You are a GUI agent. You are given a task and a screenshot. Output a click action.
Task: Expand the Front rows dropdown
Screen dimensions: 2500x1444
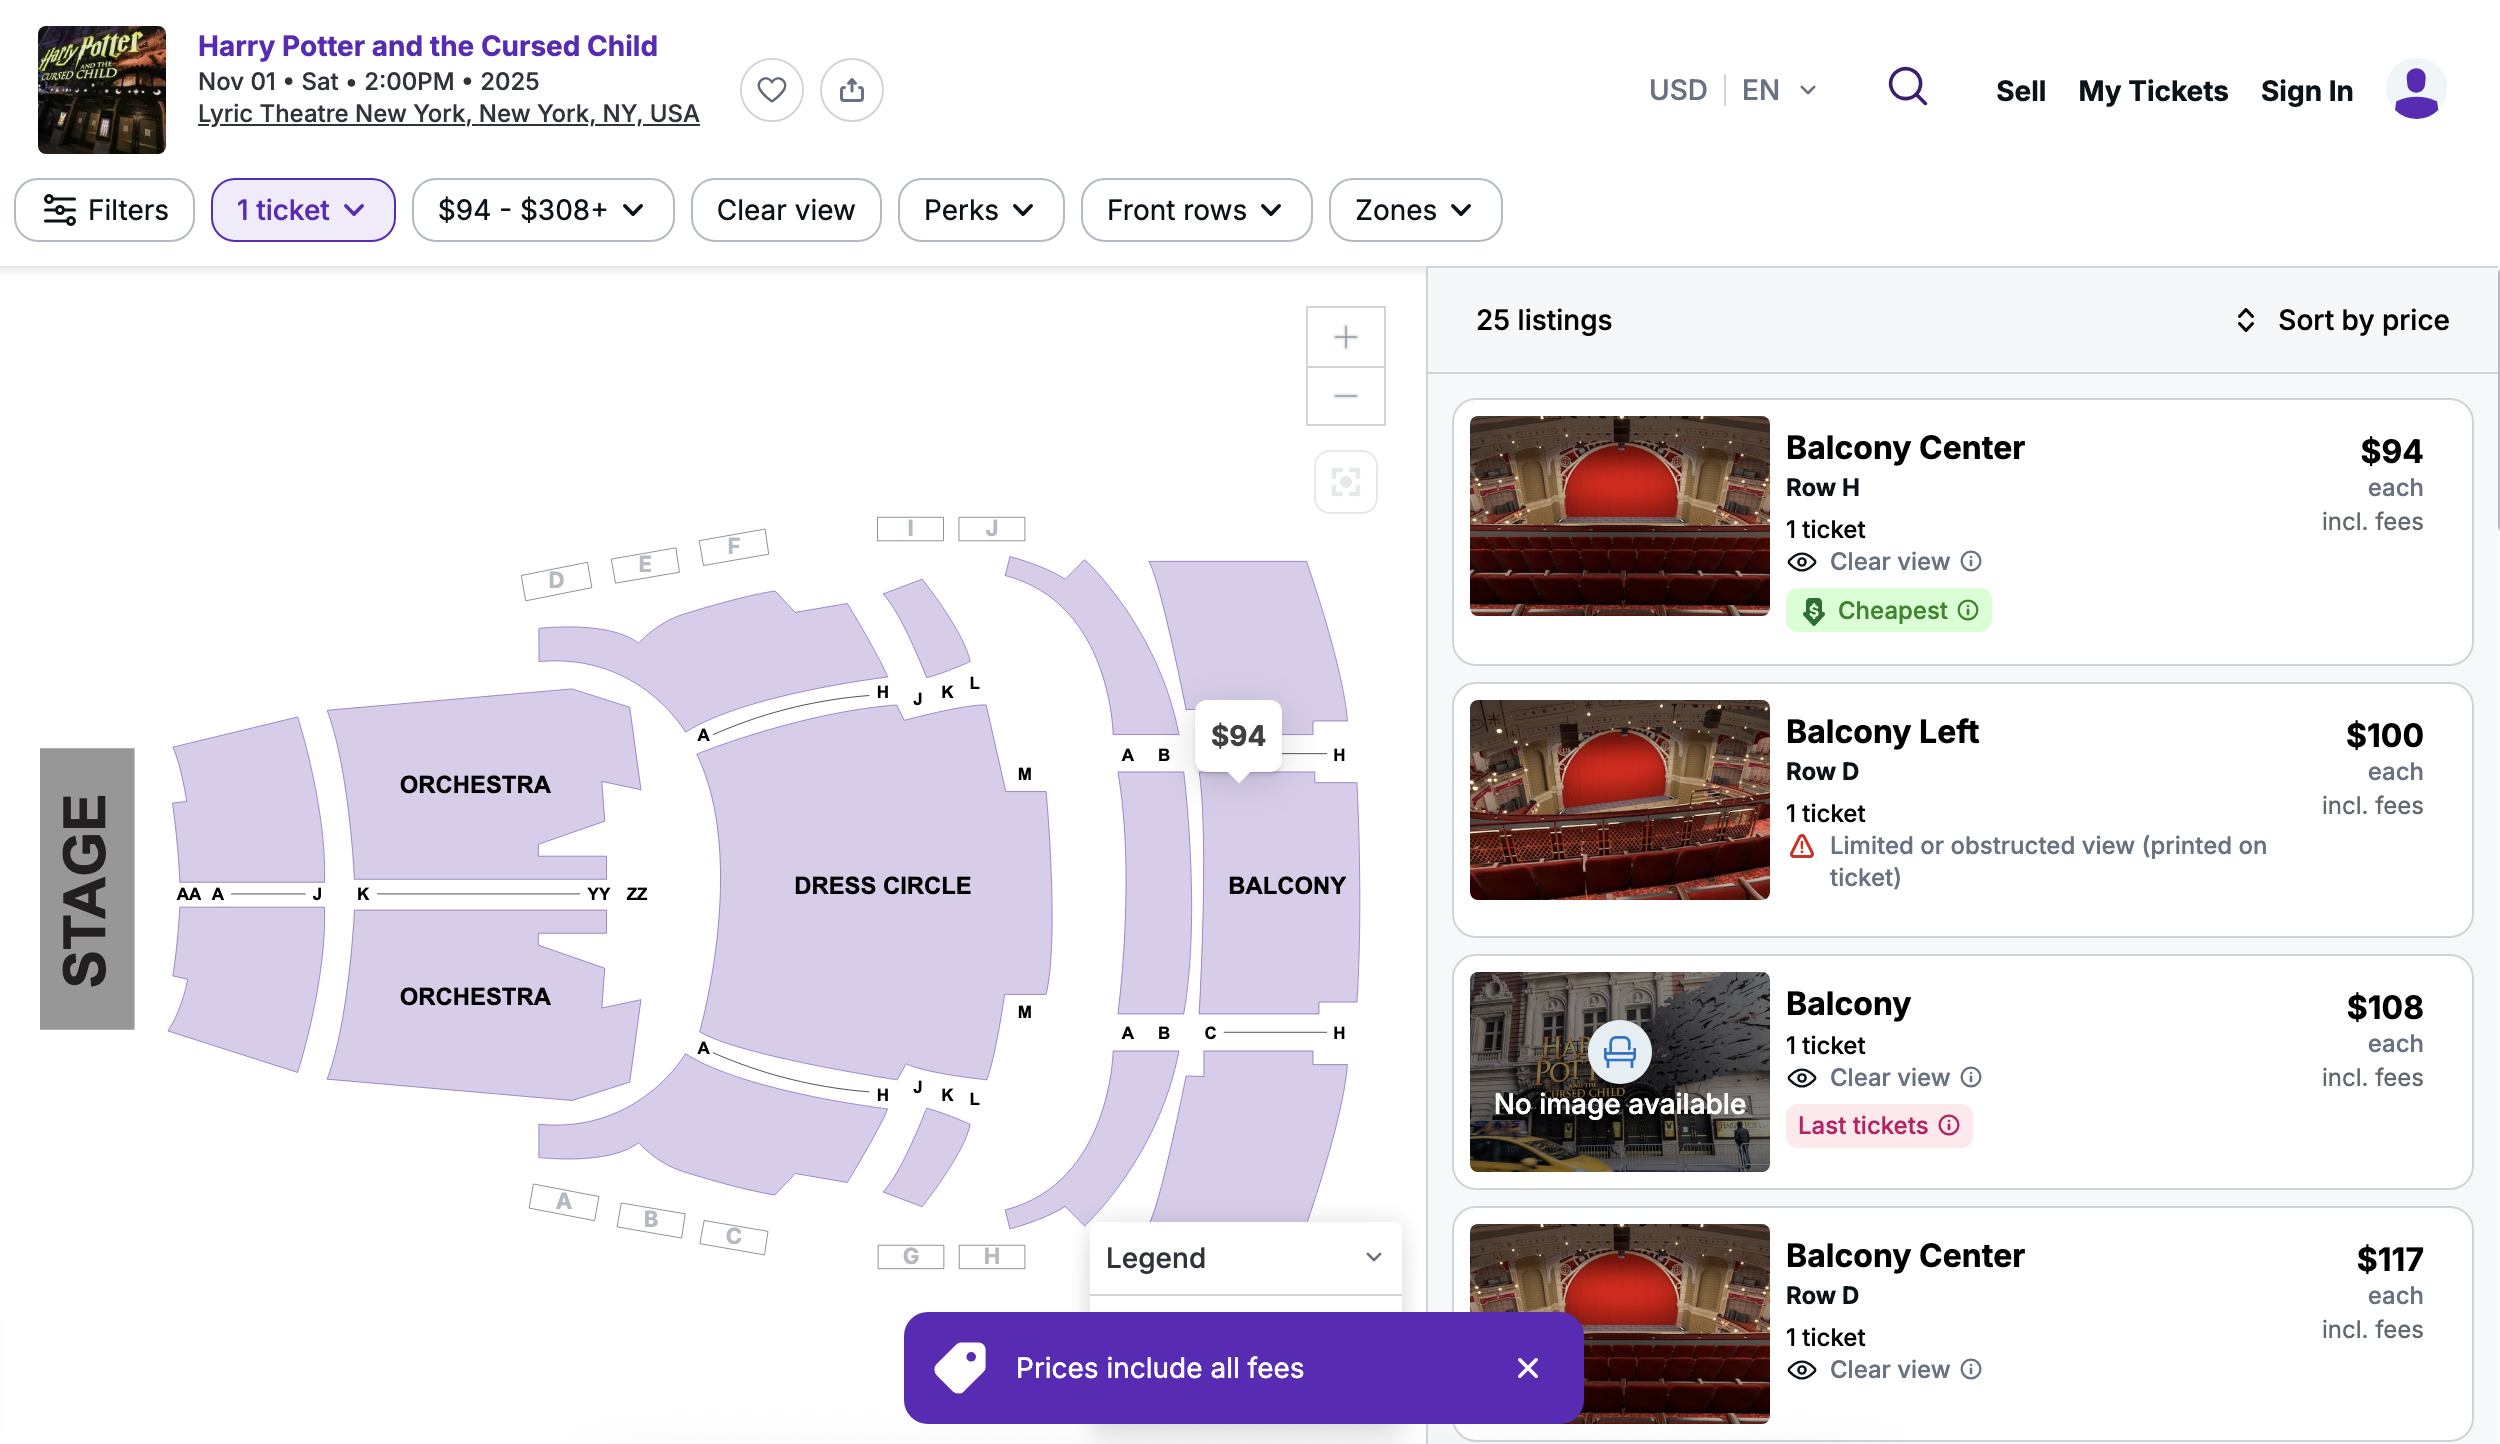1196,210
